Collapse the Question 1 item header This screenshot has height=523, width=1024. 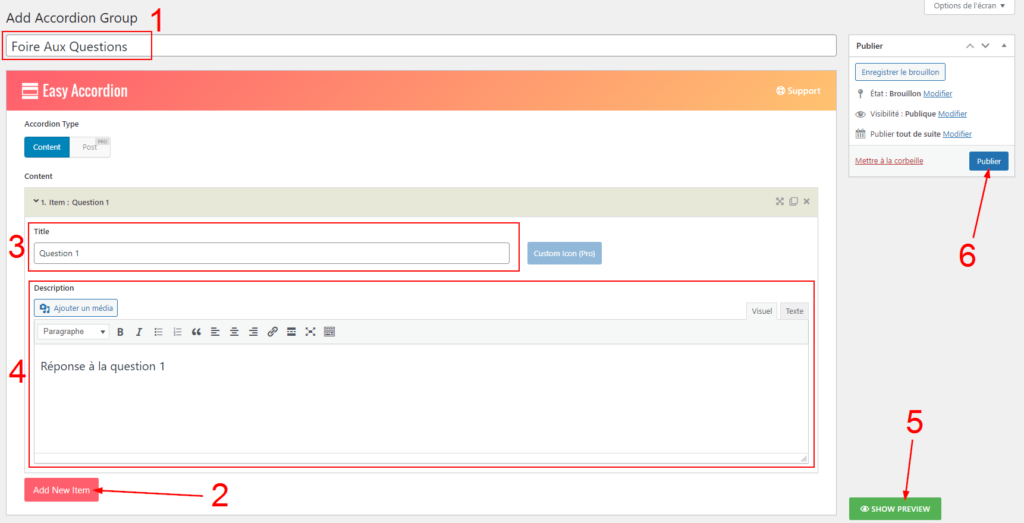(x=36, y=201)
